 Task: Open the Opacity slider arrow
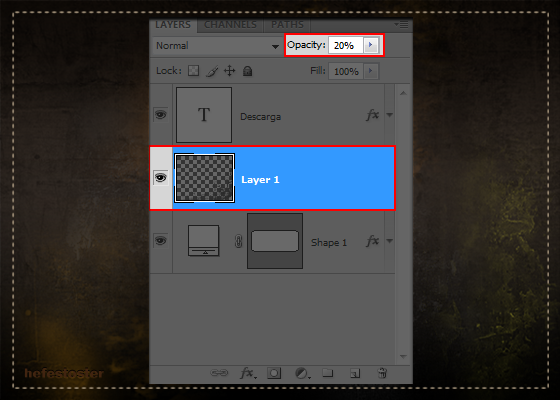371,45
